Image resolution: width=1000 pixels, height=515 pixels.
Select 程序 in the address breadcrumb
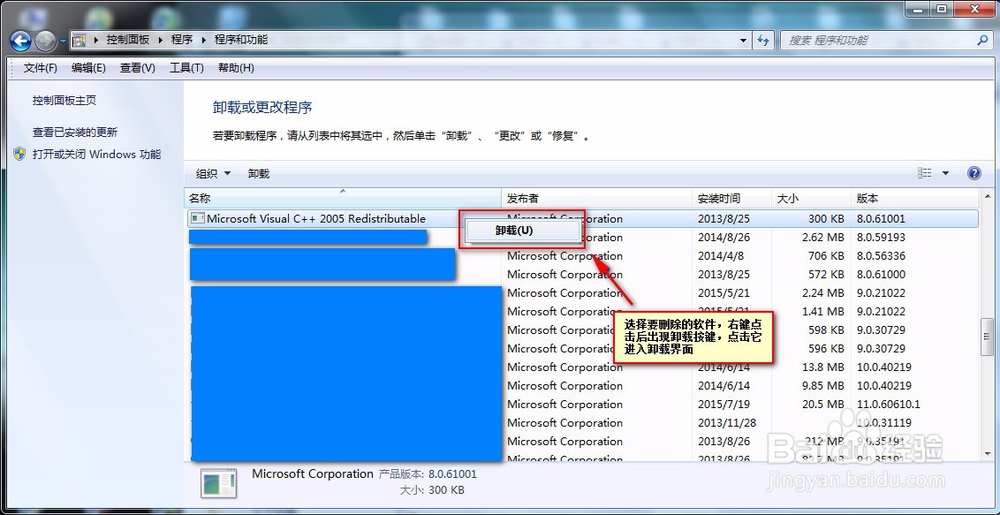click(x=182, y=40)
